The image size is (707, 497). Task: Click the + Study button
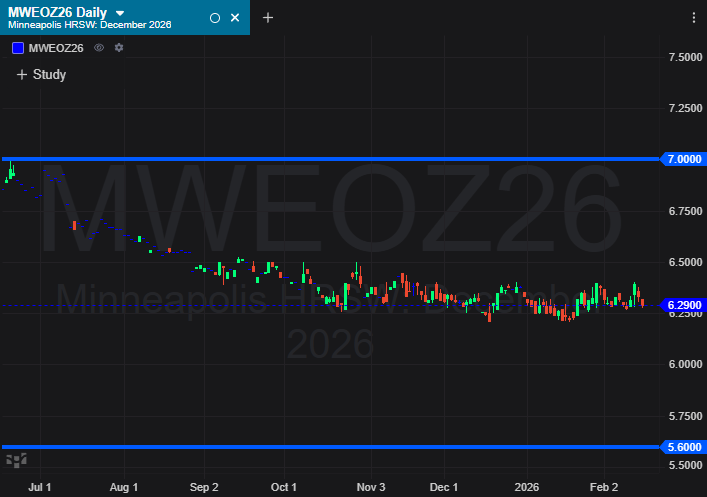[x=41, y=74]
